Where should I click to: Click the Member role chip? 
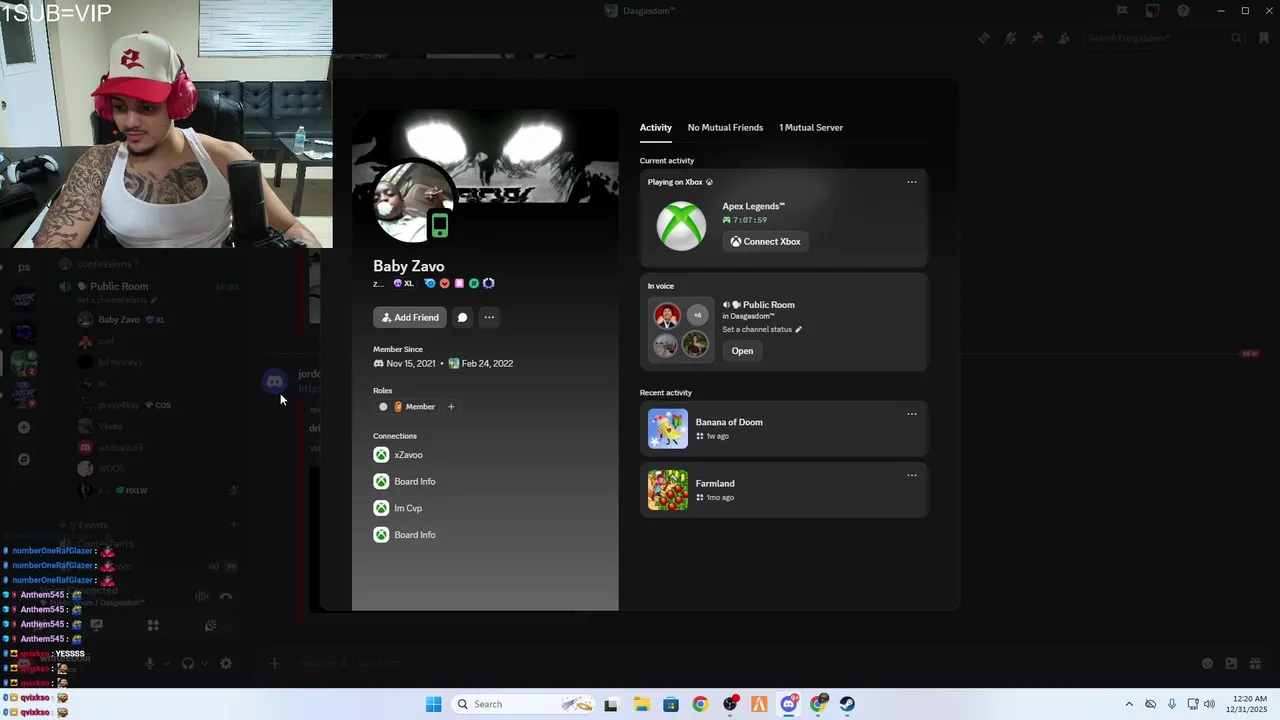pyautogui.click(x=408, y=407)
